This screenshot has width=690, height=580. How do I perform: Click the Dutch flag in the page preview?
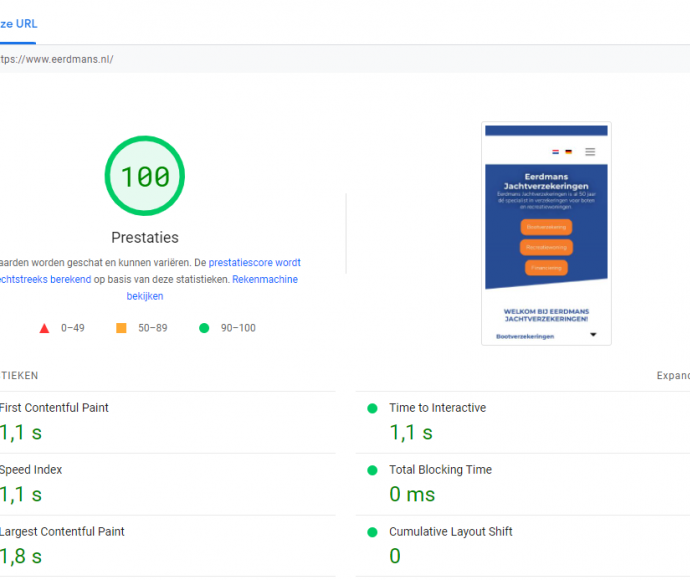(554, 152)
